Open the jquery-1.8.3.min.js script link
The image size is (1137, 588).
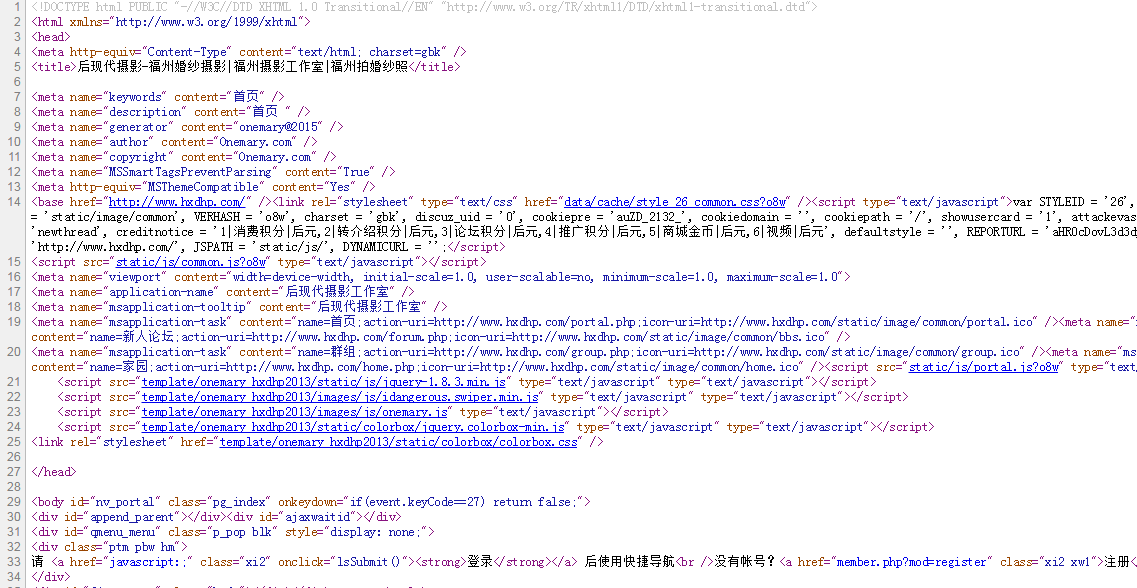click(323, 382)
